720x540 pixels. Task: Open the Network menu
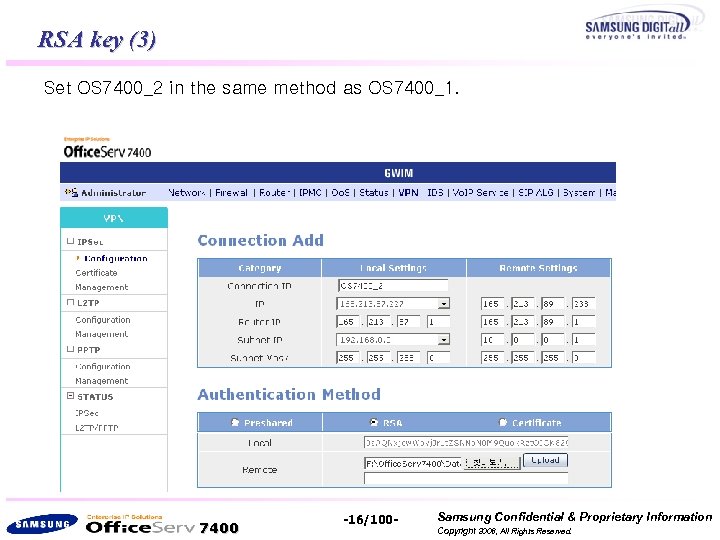click(x=186, y=193)
